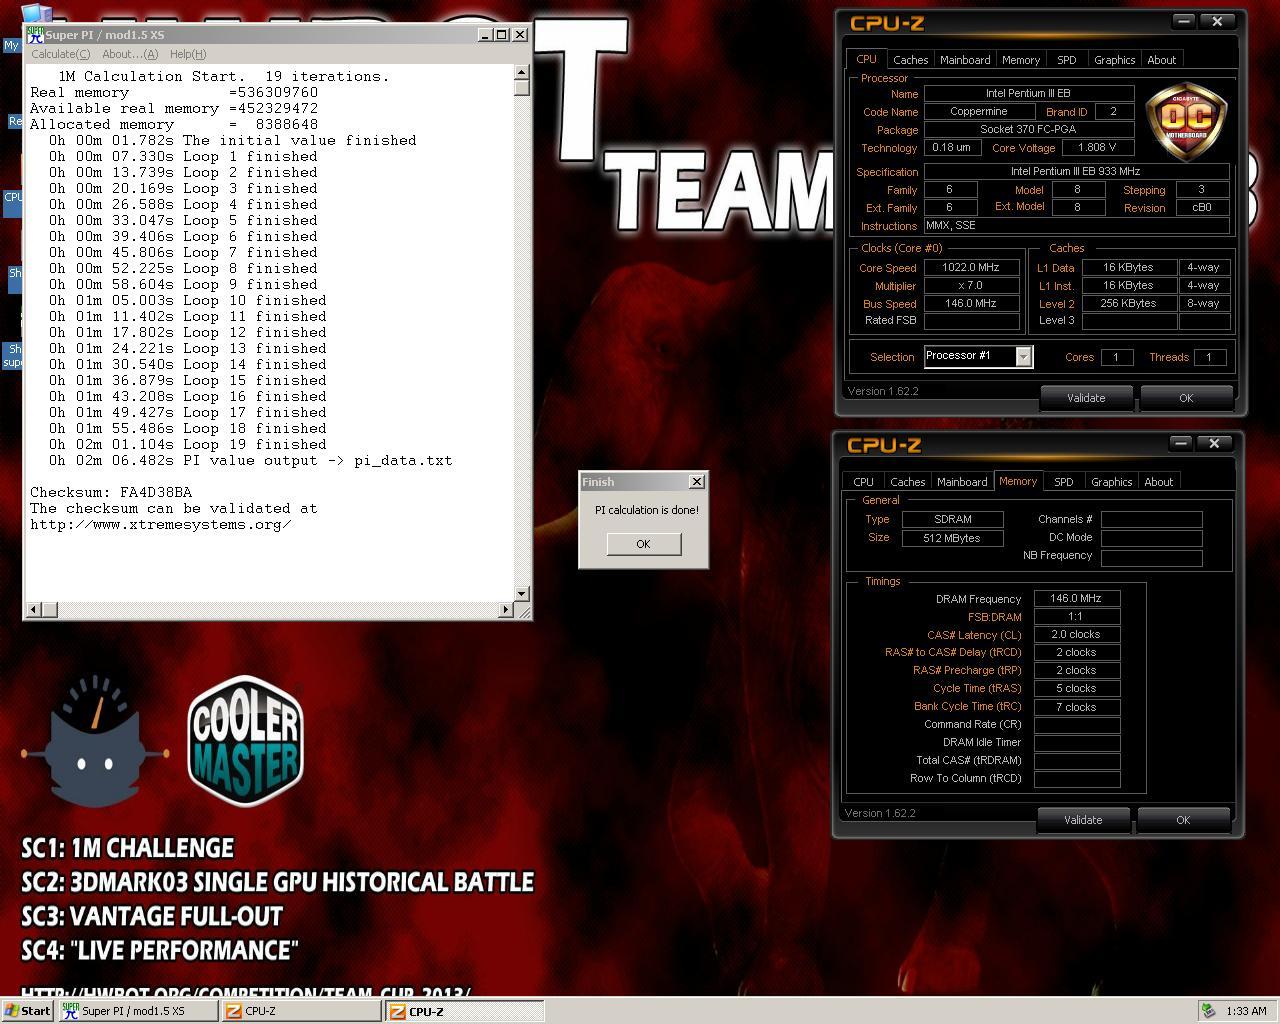Click Super PI scroll up arrow
Screen dimensions: 1280x1024
click(521, 72)
